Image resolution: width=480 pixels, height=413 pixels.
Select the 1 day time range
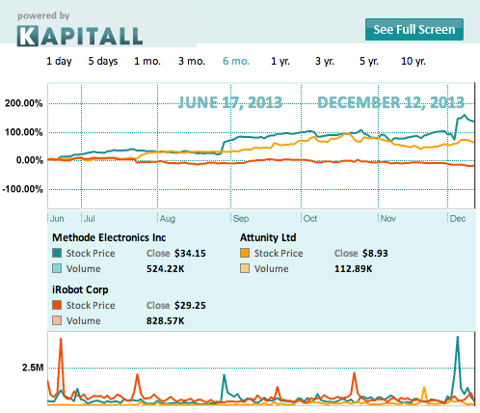[x=59, y=61]
